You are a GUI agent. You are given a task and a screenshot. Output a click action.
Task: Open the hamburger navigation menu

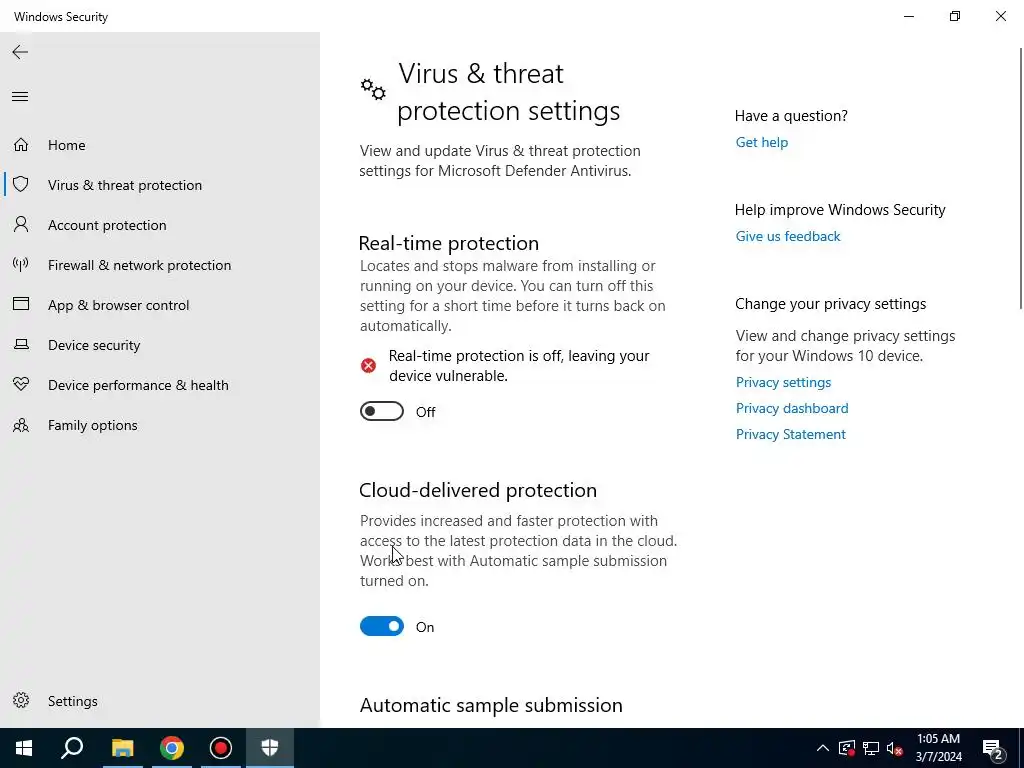click(20, 97)
